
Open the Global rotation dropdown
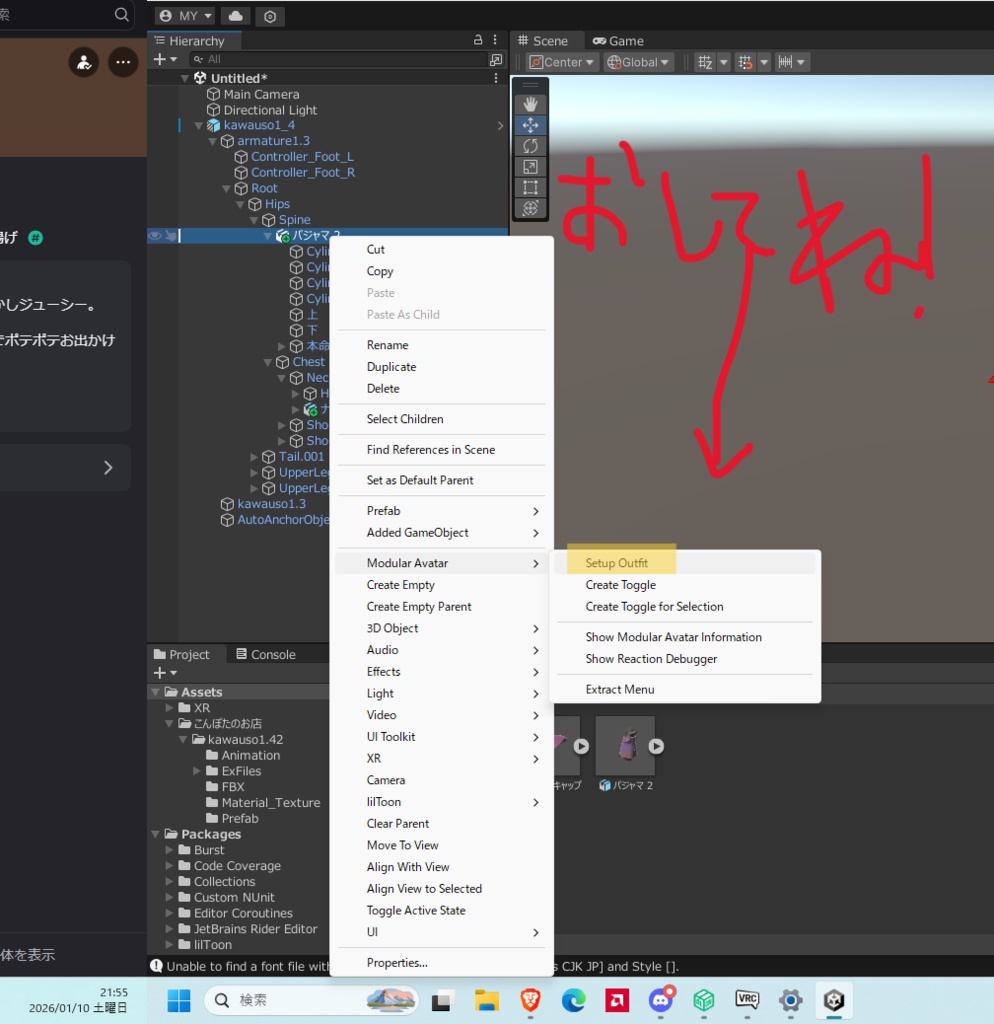coord(639,62)
